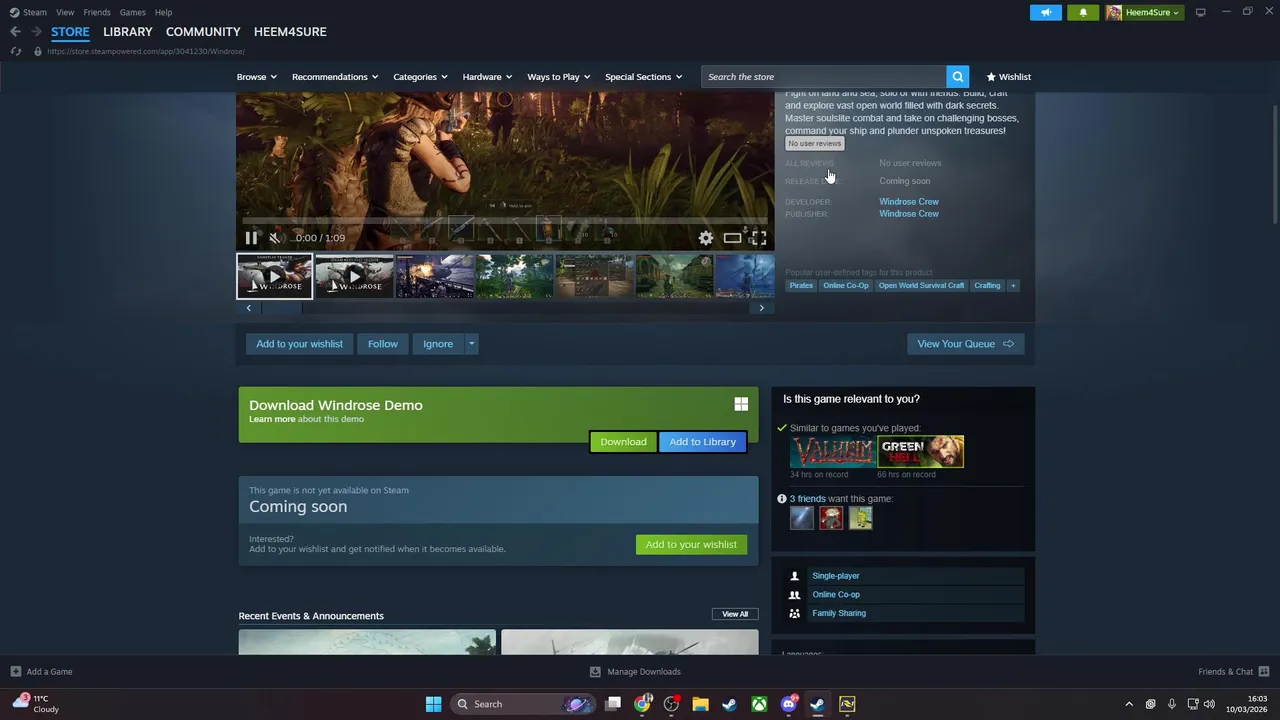Image resolution: width=1280 pixels, height=720 pixels.
Task: Open File Explorer from the taskbar
Action: click(700, 704)
